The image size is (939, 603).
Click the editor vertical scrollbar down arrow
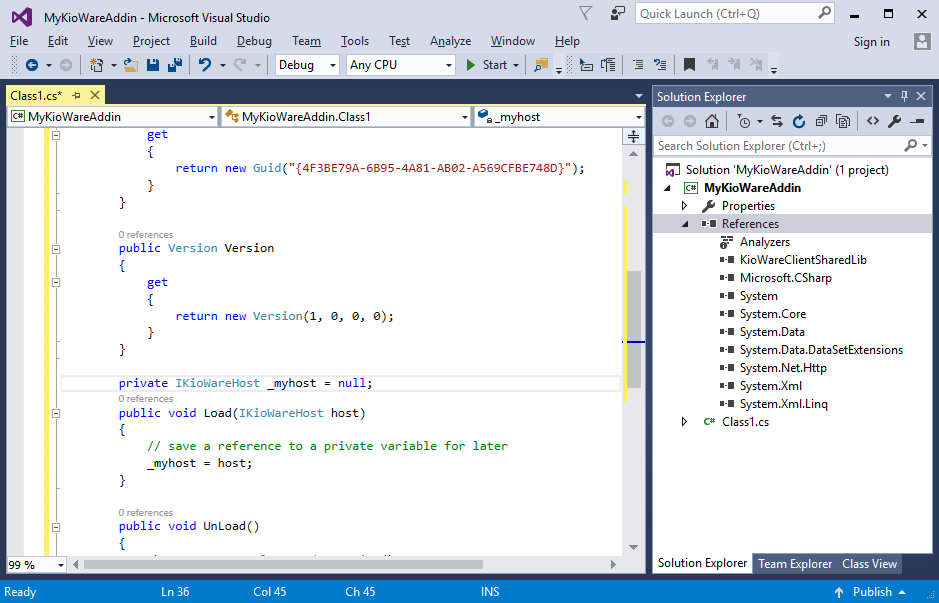(x=633, y=547)
